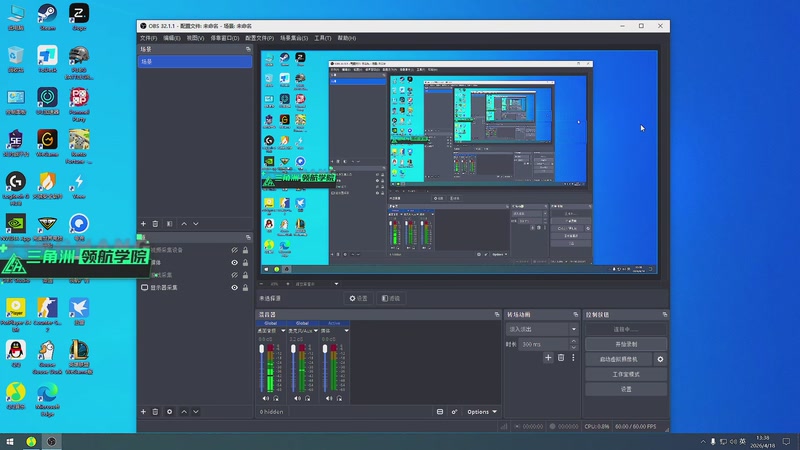This screenshot has height=450, width=800.
Task: Move scene up with arrow icon
Action: pos(184,223)
